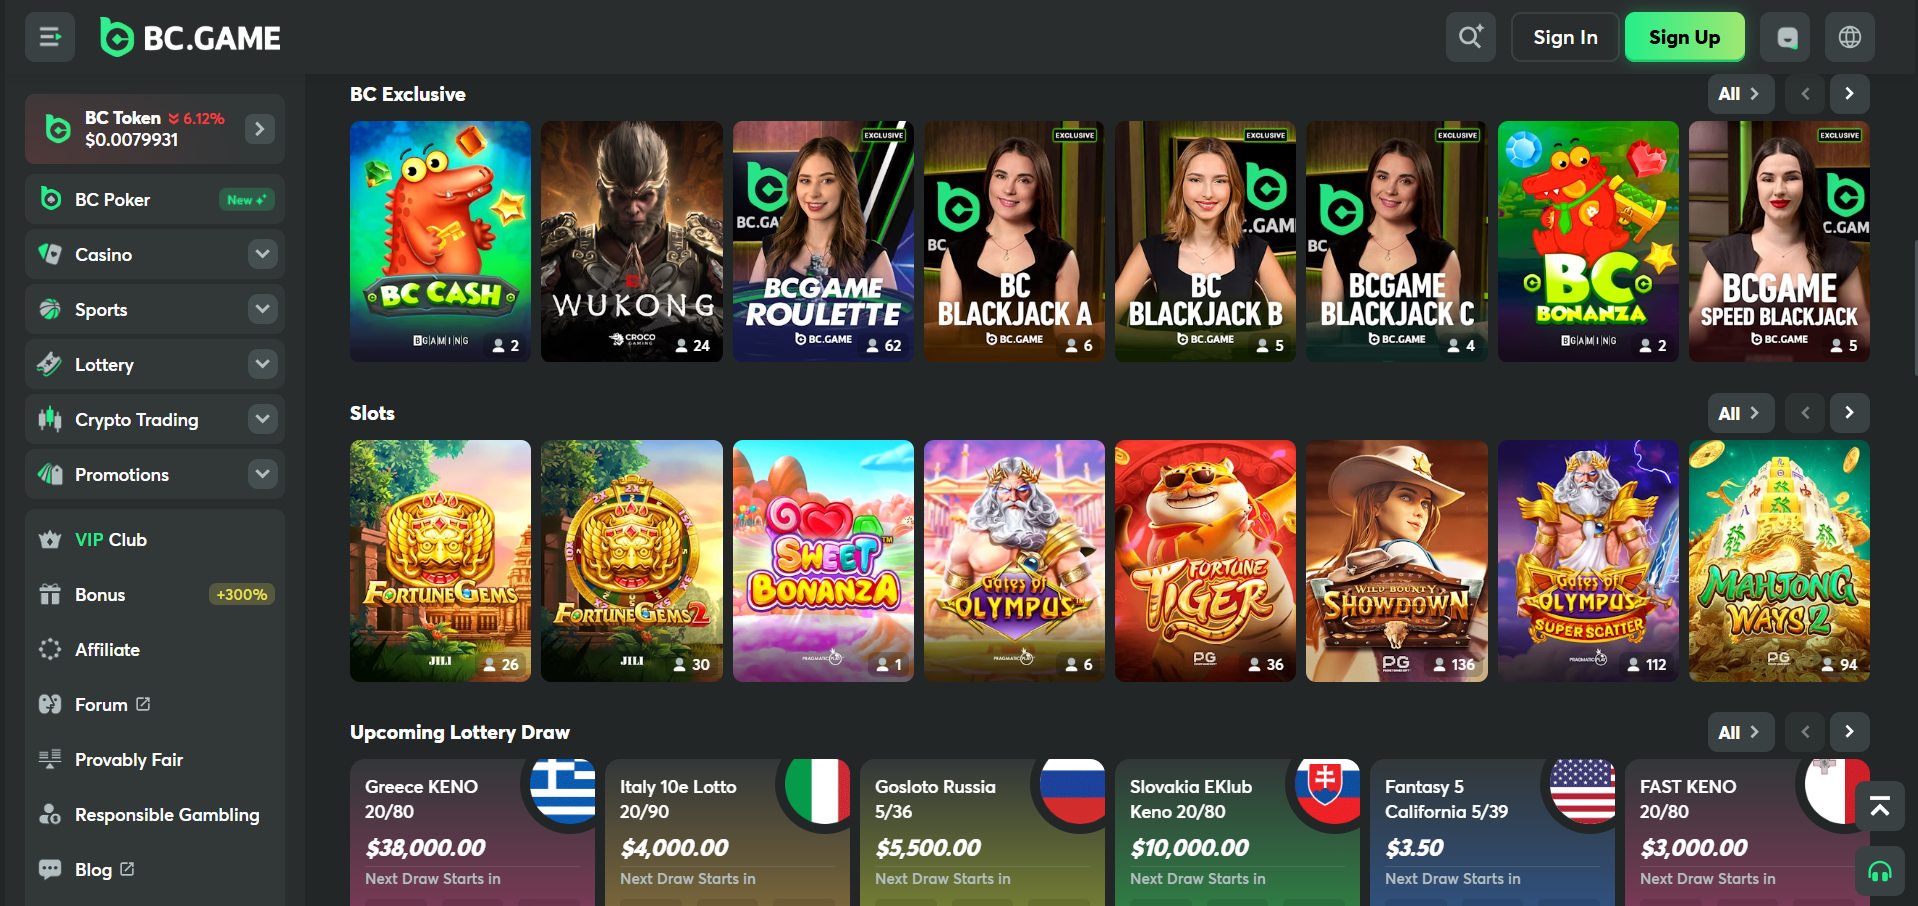Open the BC Token price arrow
Image resolution: width=1918 pixels, height=906 pixels.
[260, 129]
